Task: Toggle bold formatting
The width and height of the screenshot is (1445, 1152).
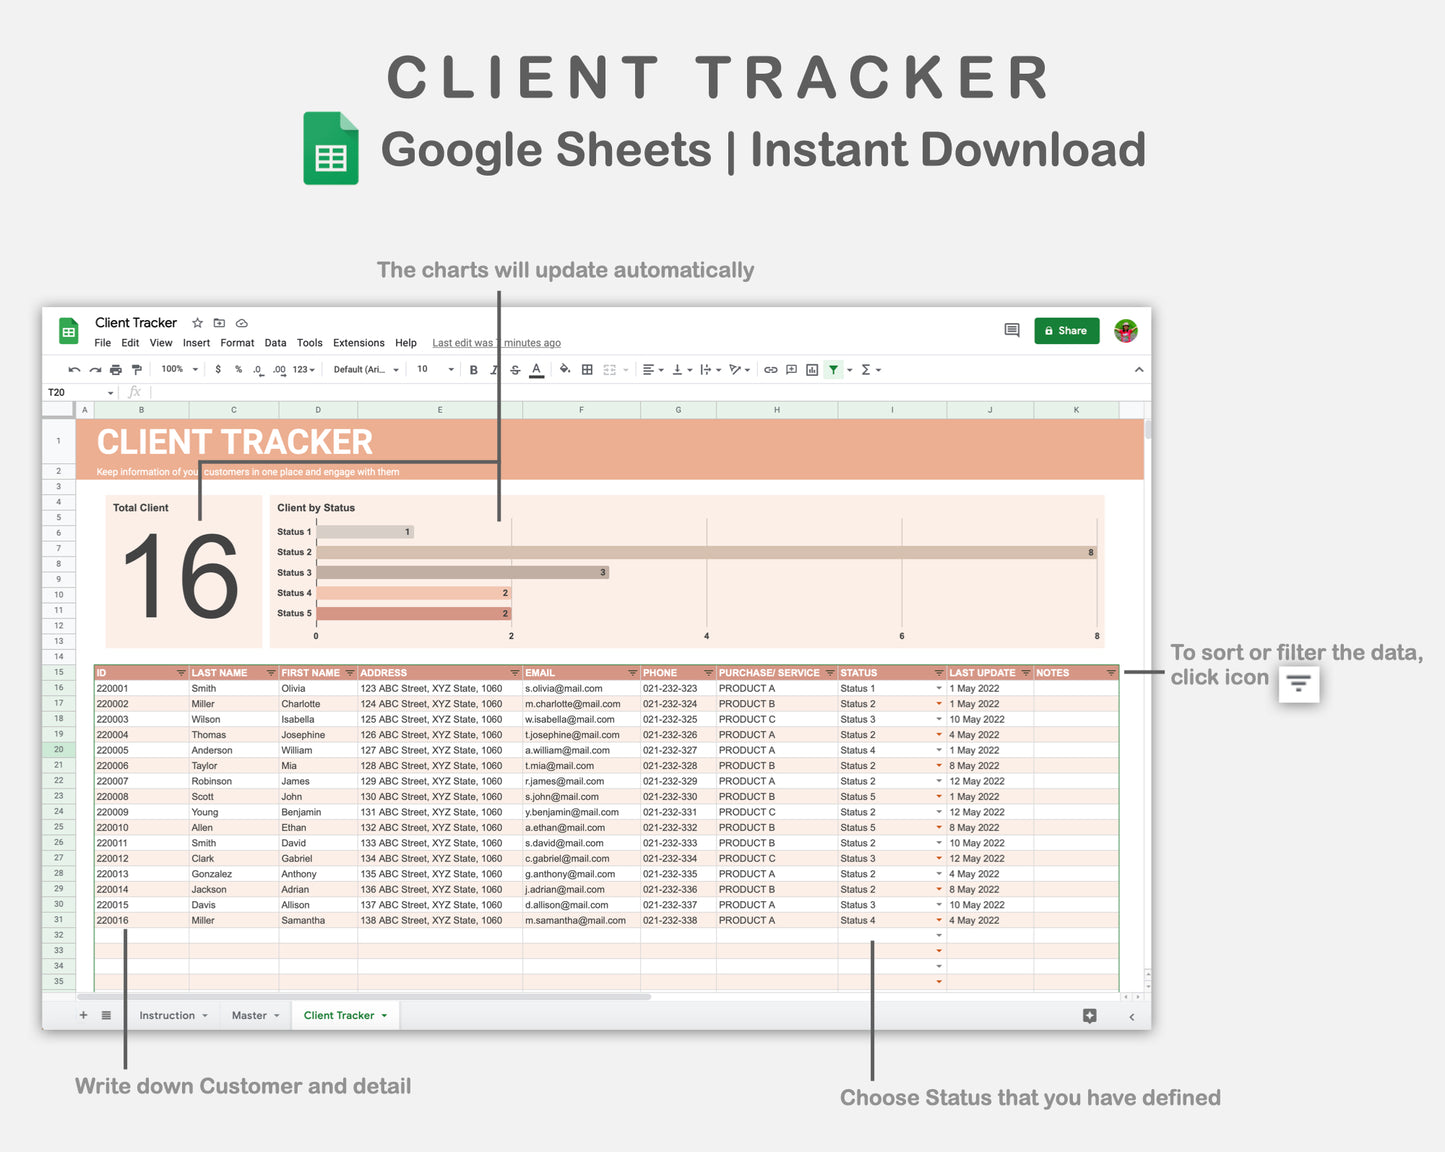Action: pyautogui.click(x=473, y=369)
